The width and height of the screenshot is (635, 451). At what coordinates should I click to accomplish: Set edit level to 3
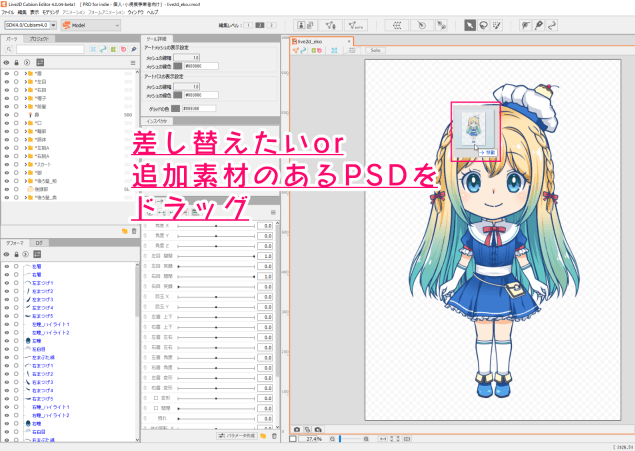point(272,25)
